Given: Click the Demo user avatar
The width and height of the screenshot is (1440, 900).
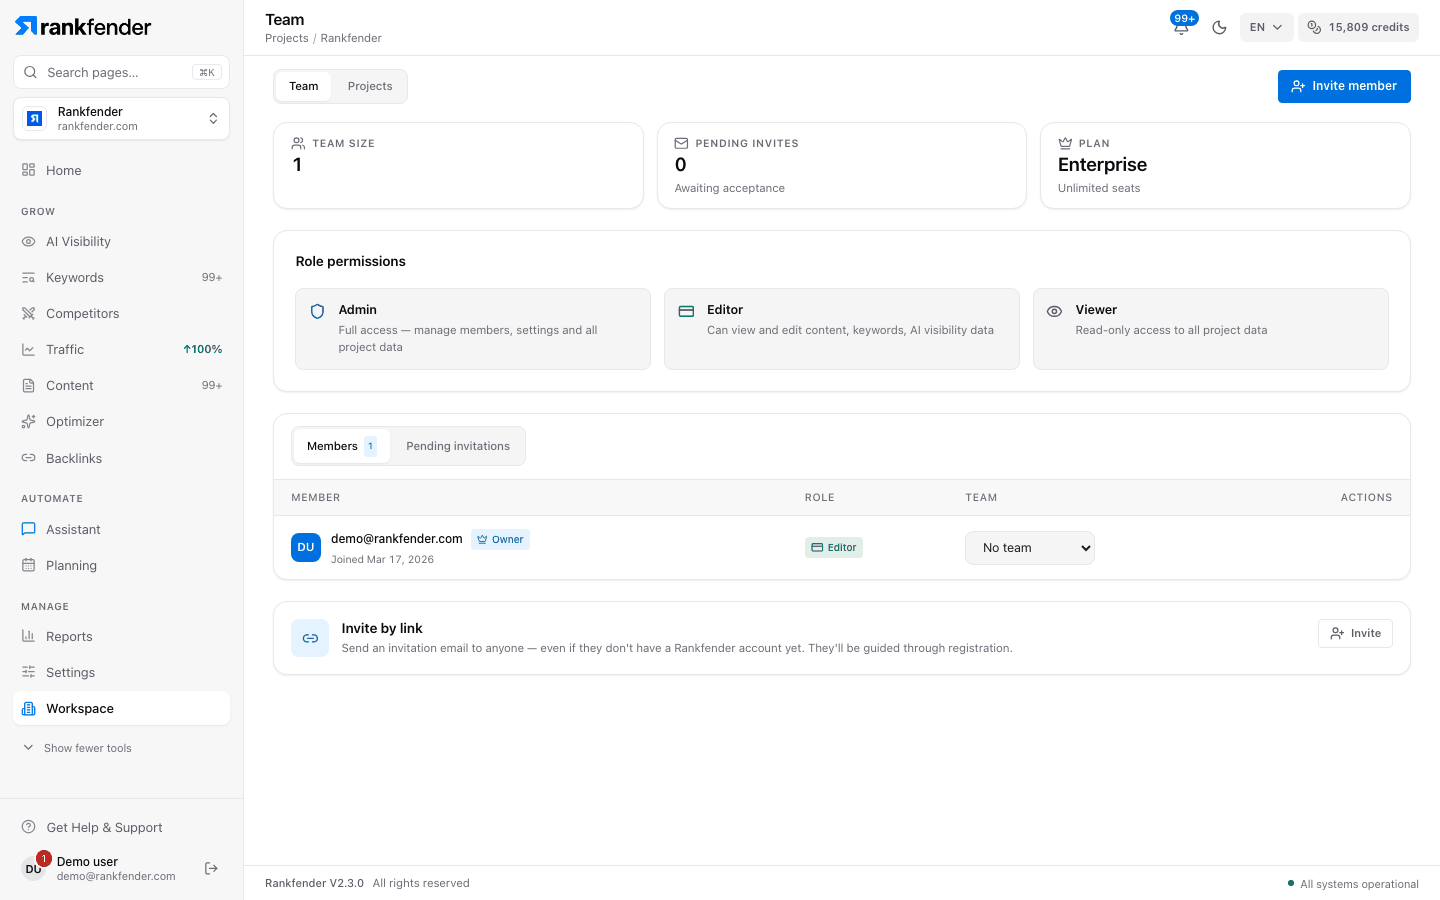Looking at the screenshot, I should [x=34, y=868].
